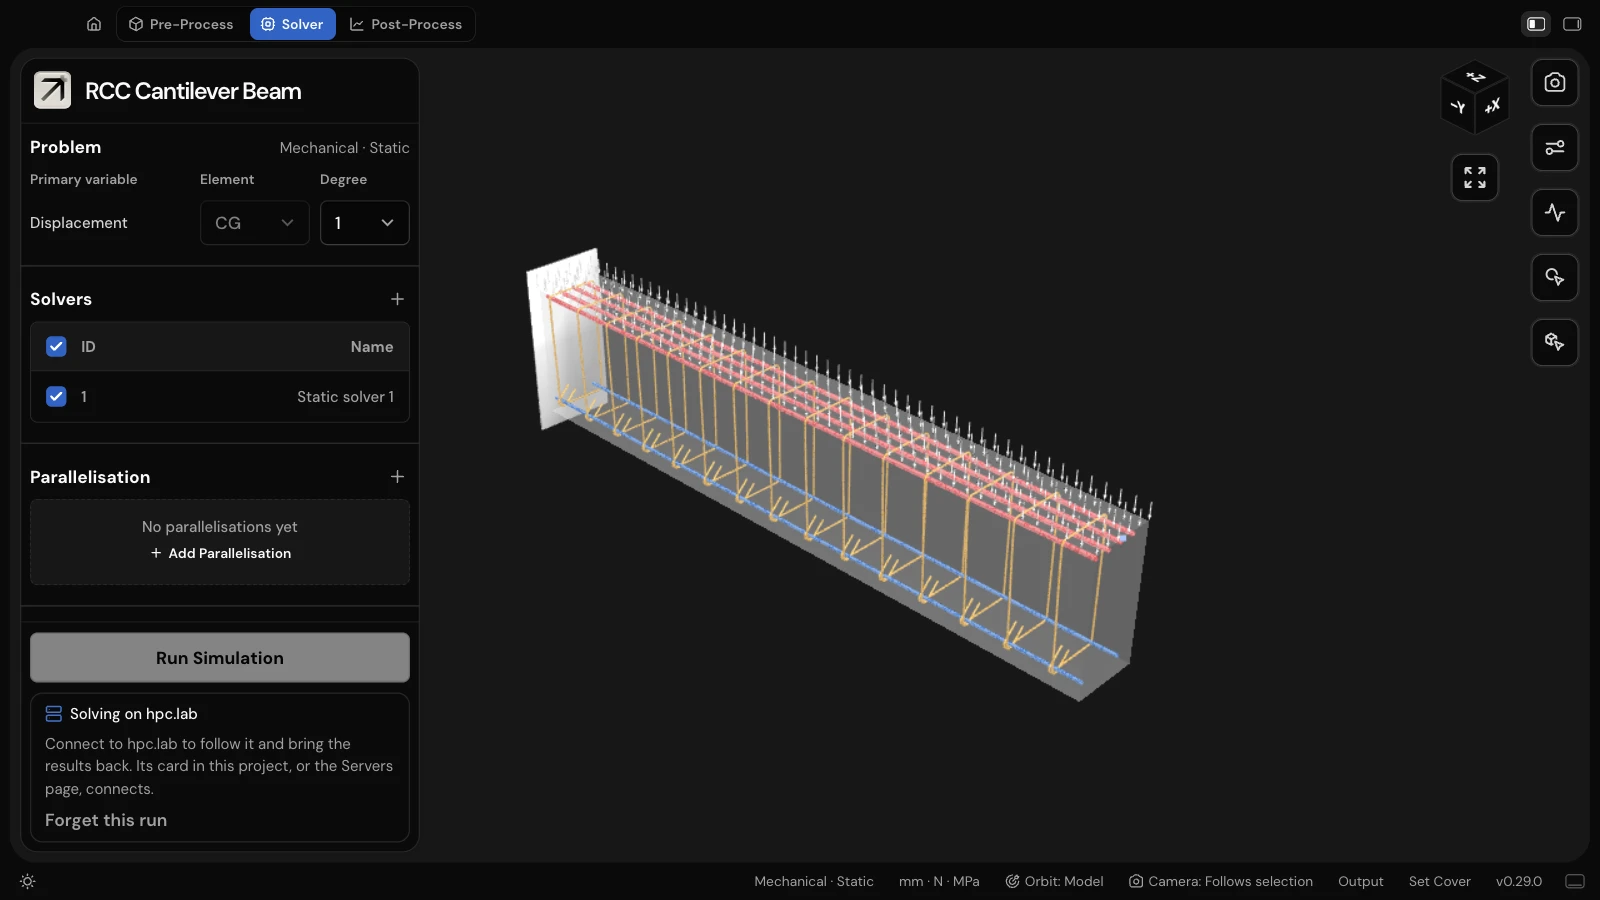Screen dimensions: 1600x900
Task: Open the Element CG dropdown
Action: pyautogui.click(x=255, y=223)
